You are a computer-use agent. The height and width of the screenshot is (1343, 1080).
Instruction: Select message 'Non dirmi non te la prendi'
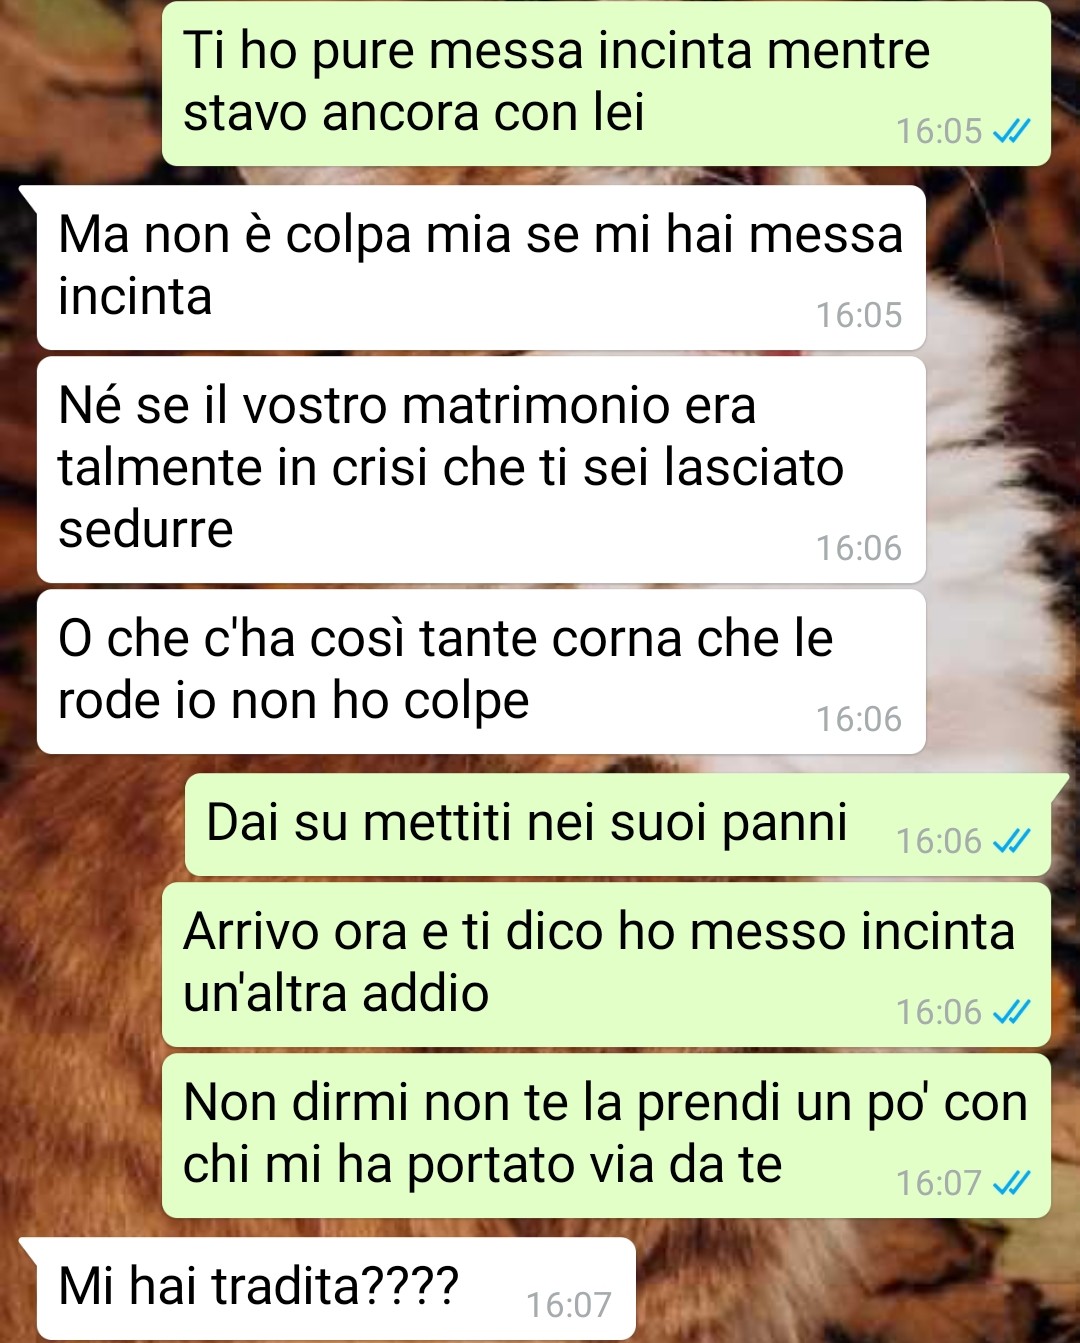pyautogui.click(x=606, y=1135)
